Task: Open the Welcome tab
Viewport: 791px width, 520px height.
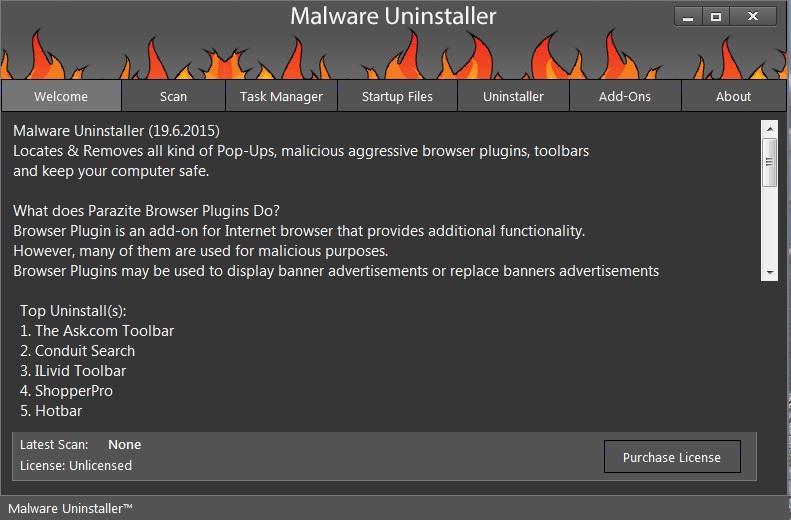Action: tap(61, 96)
